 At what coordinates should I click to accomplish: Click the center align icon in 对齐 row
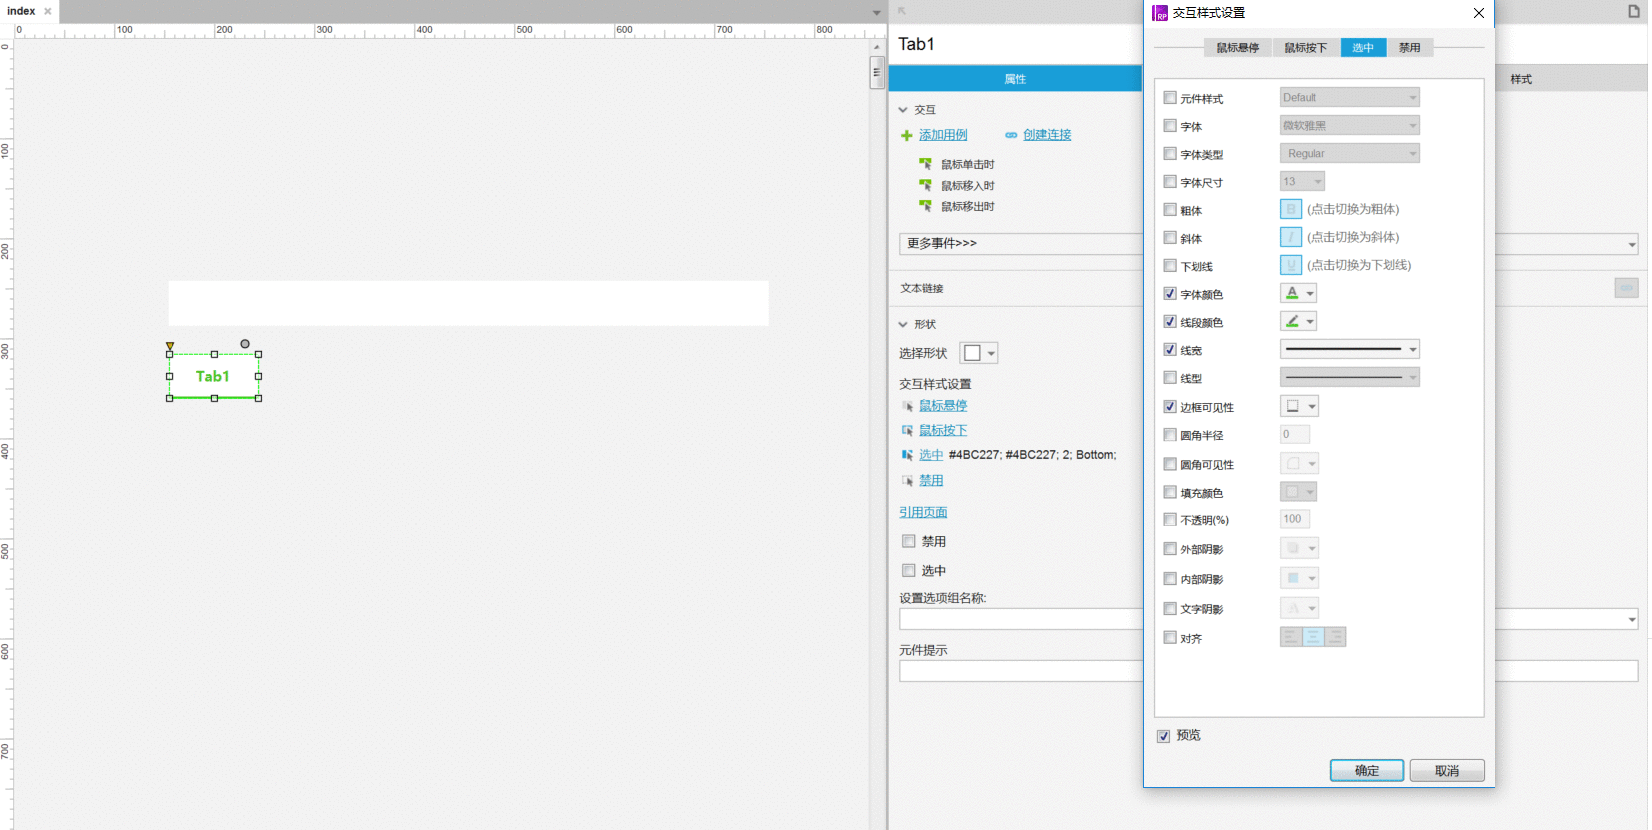tap(1313, 637)
